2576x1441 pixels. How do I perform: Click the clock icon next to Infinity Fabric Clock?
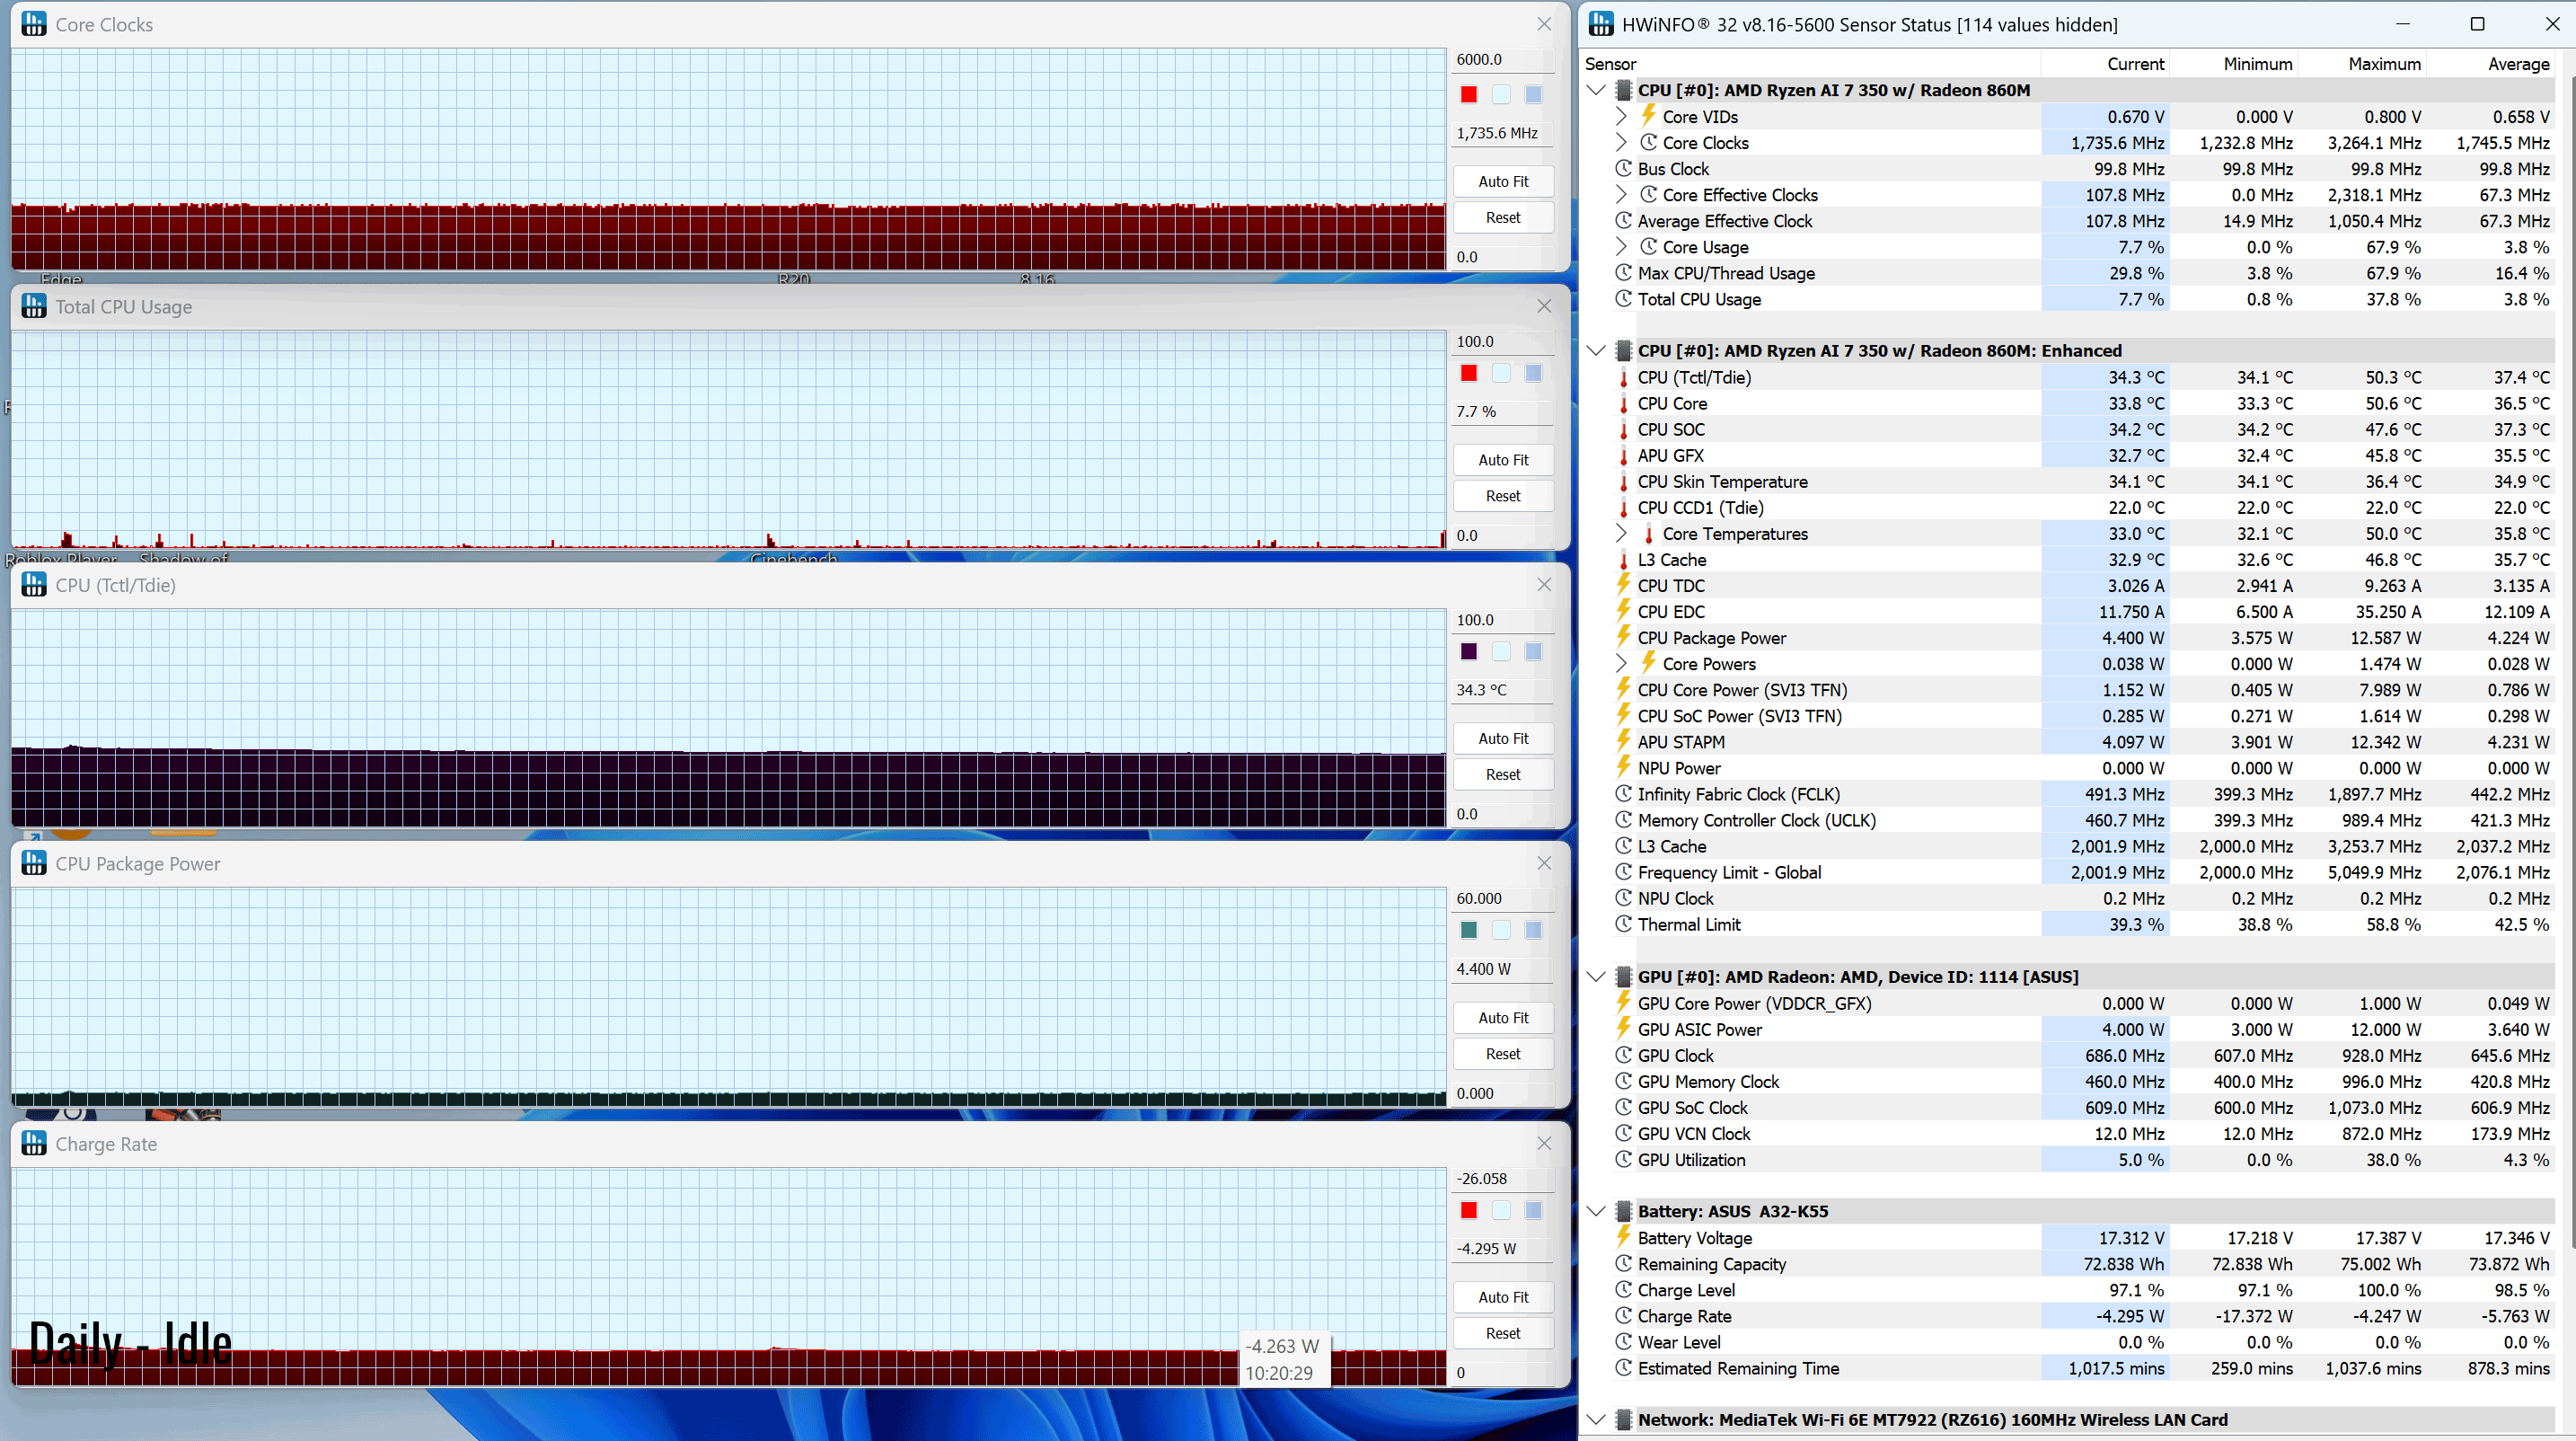point(1624,793)
